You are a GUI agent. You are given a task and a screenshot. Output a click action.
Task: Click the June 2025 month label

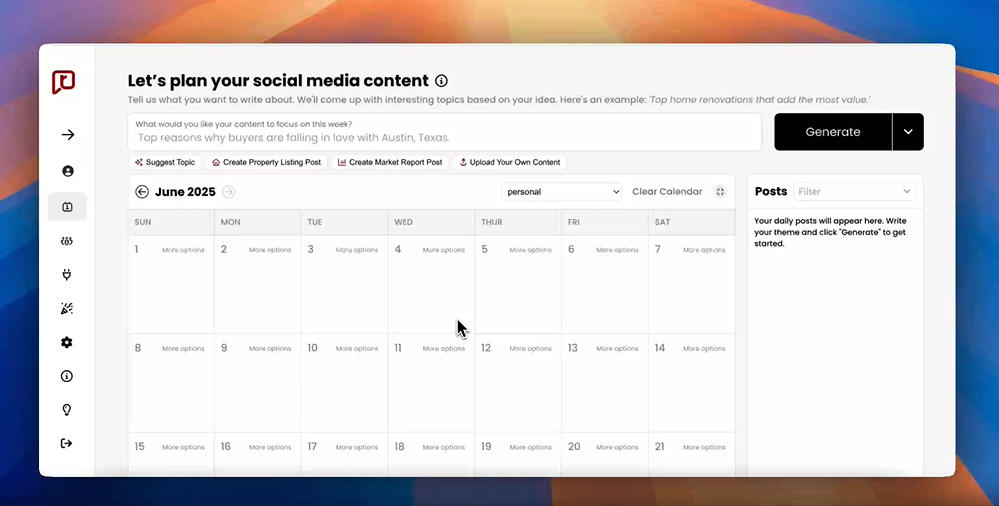pyautogui.click(x=185, y=192)
